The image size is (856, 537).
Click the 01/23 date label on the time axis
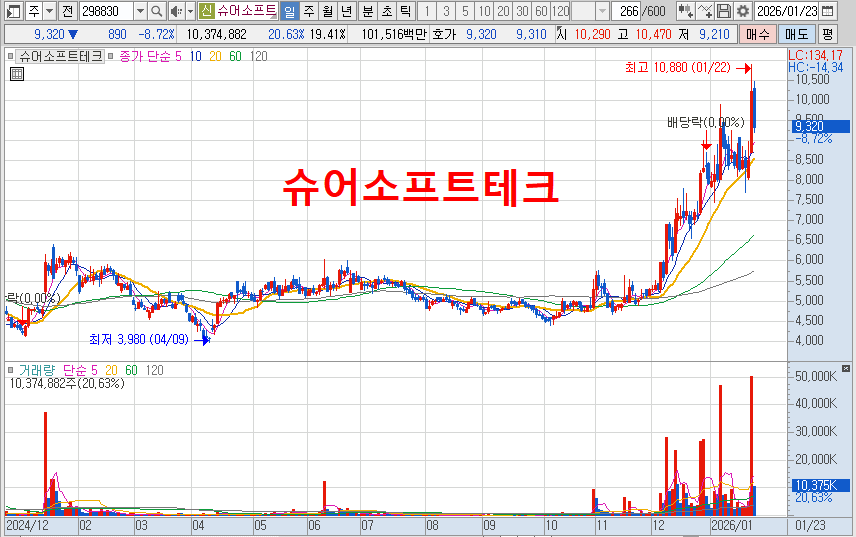pyautogui.click(x=810, y=526)
